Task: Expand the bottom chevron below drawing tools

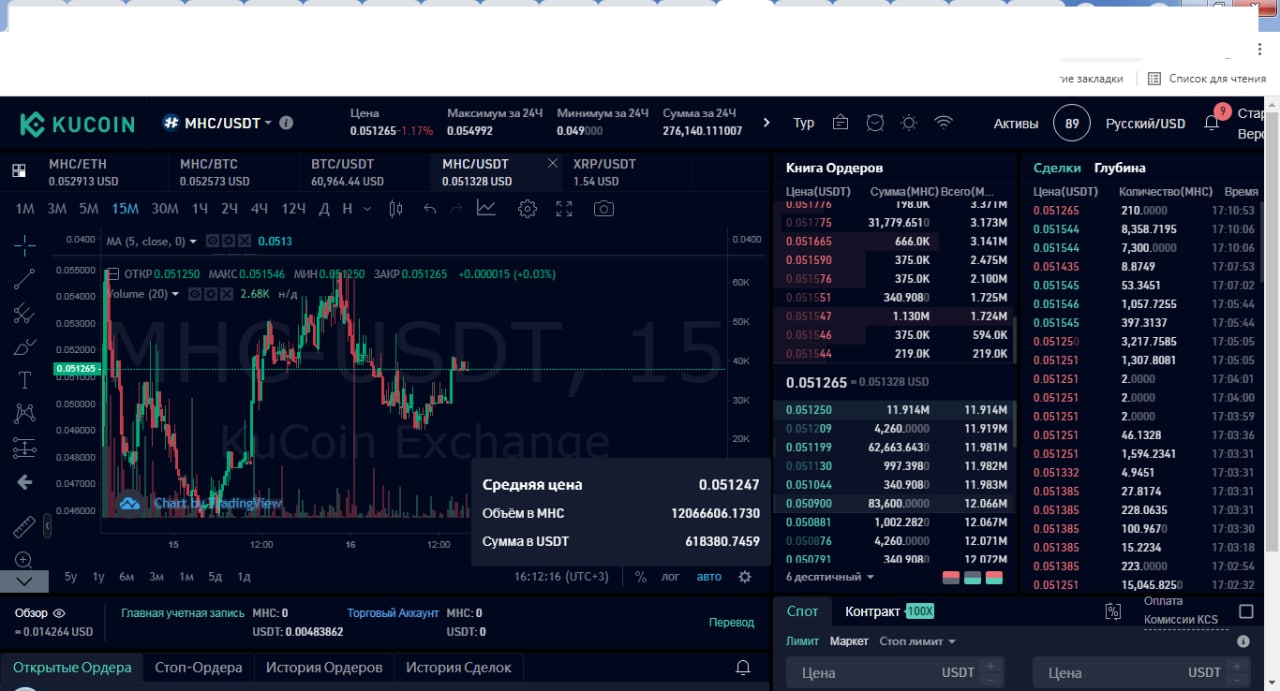Action: [24, 580]
